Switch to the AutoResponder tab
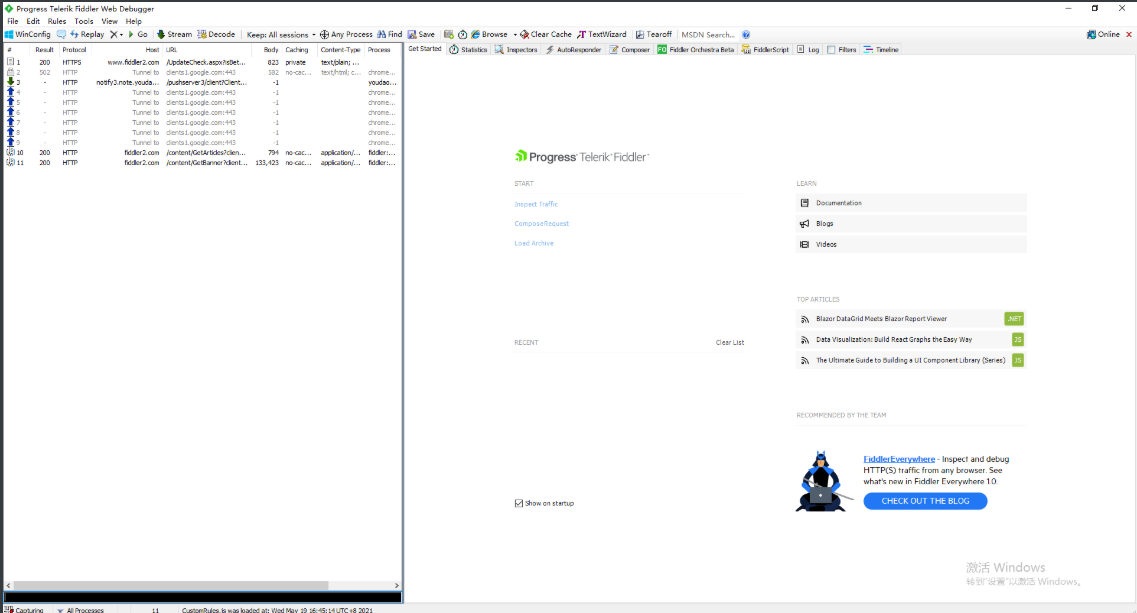Screen dimensions: 1137x613 click(x=573, y=49)
